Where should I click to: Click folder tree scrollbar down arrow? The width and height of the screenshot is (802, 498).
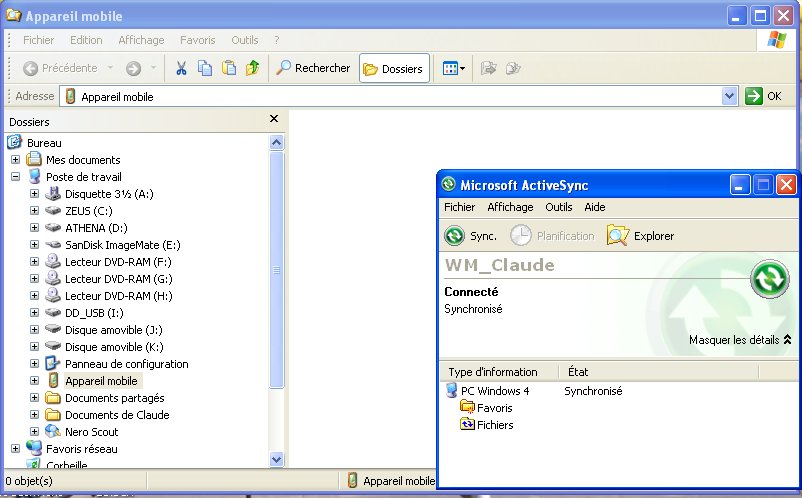coord(276,459)
